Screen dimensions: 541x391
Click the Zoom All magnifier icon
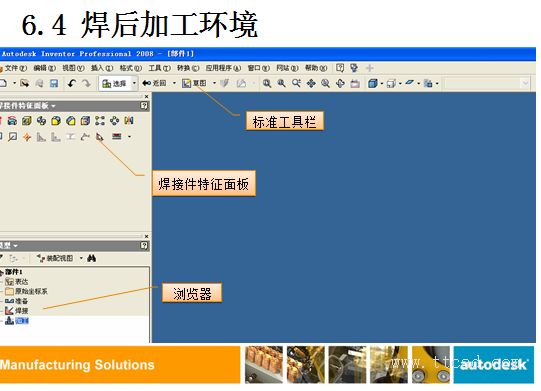tap(267, 83)
